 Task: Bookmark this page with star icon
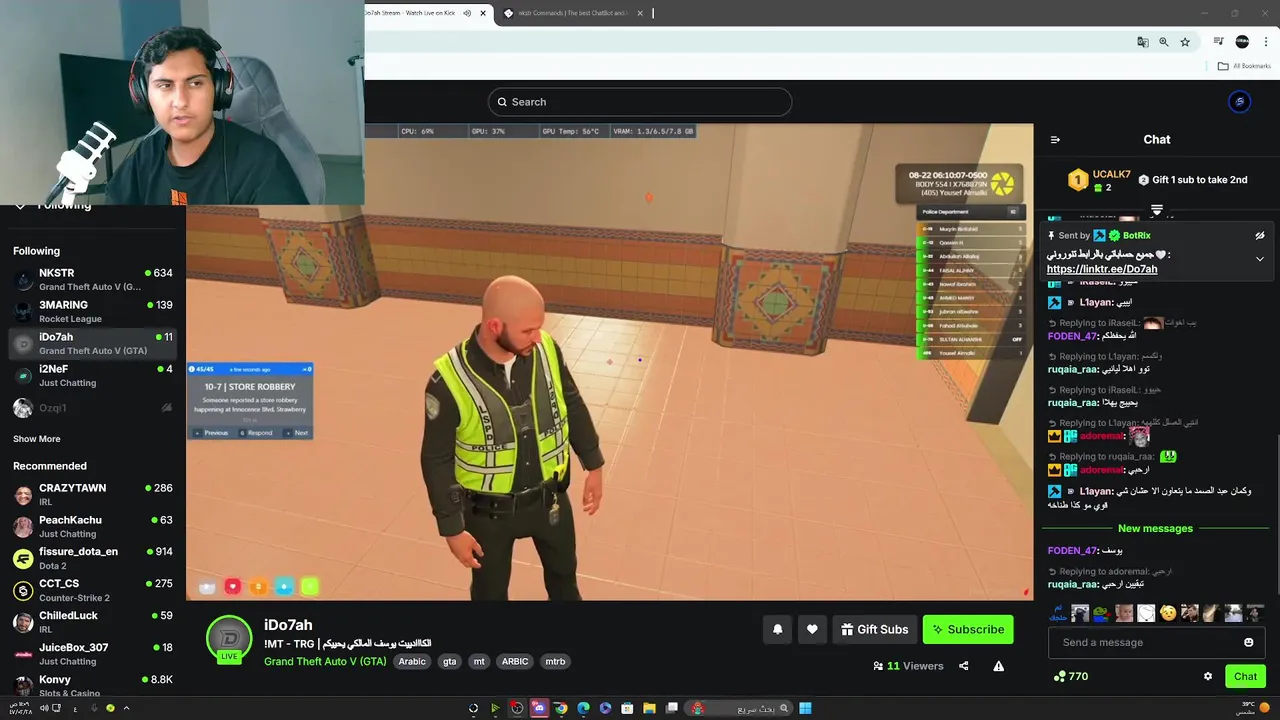[x=1185, y=42]
